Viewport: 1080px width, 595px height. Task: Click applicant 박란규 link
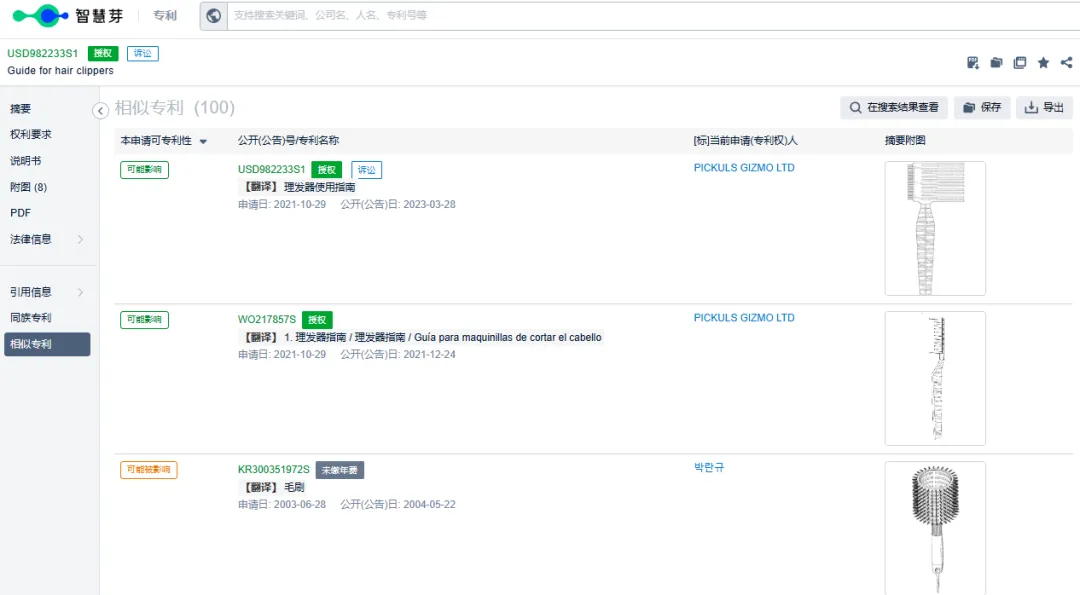point(709,467)
